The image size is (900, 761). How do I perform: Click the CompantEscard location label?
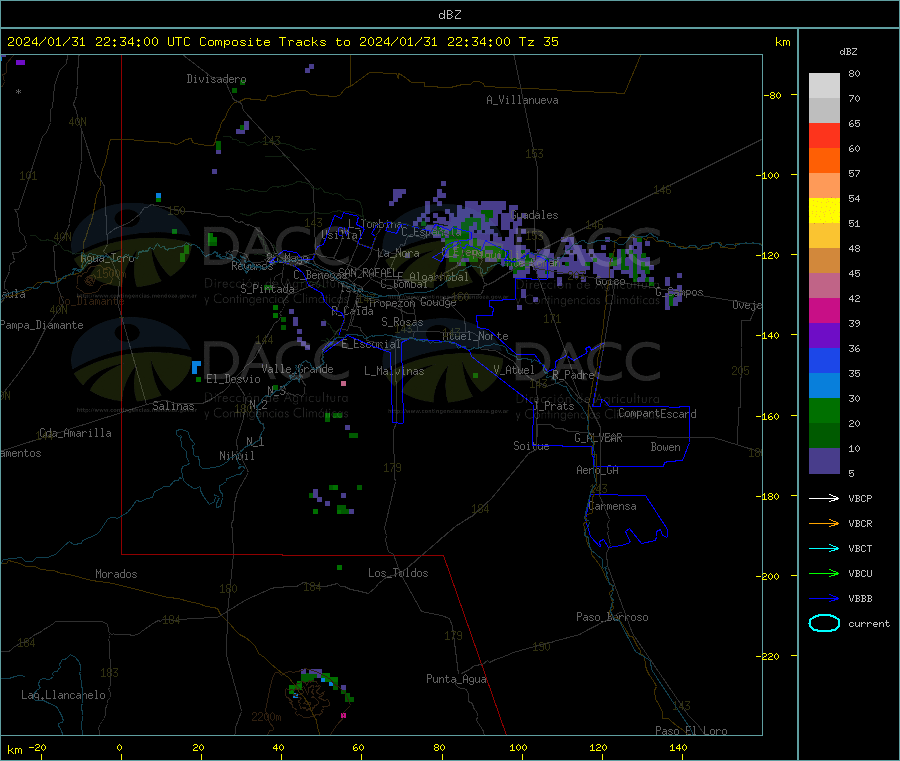coord(657,414)
